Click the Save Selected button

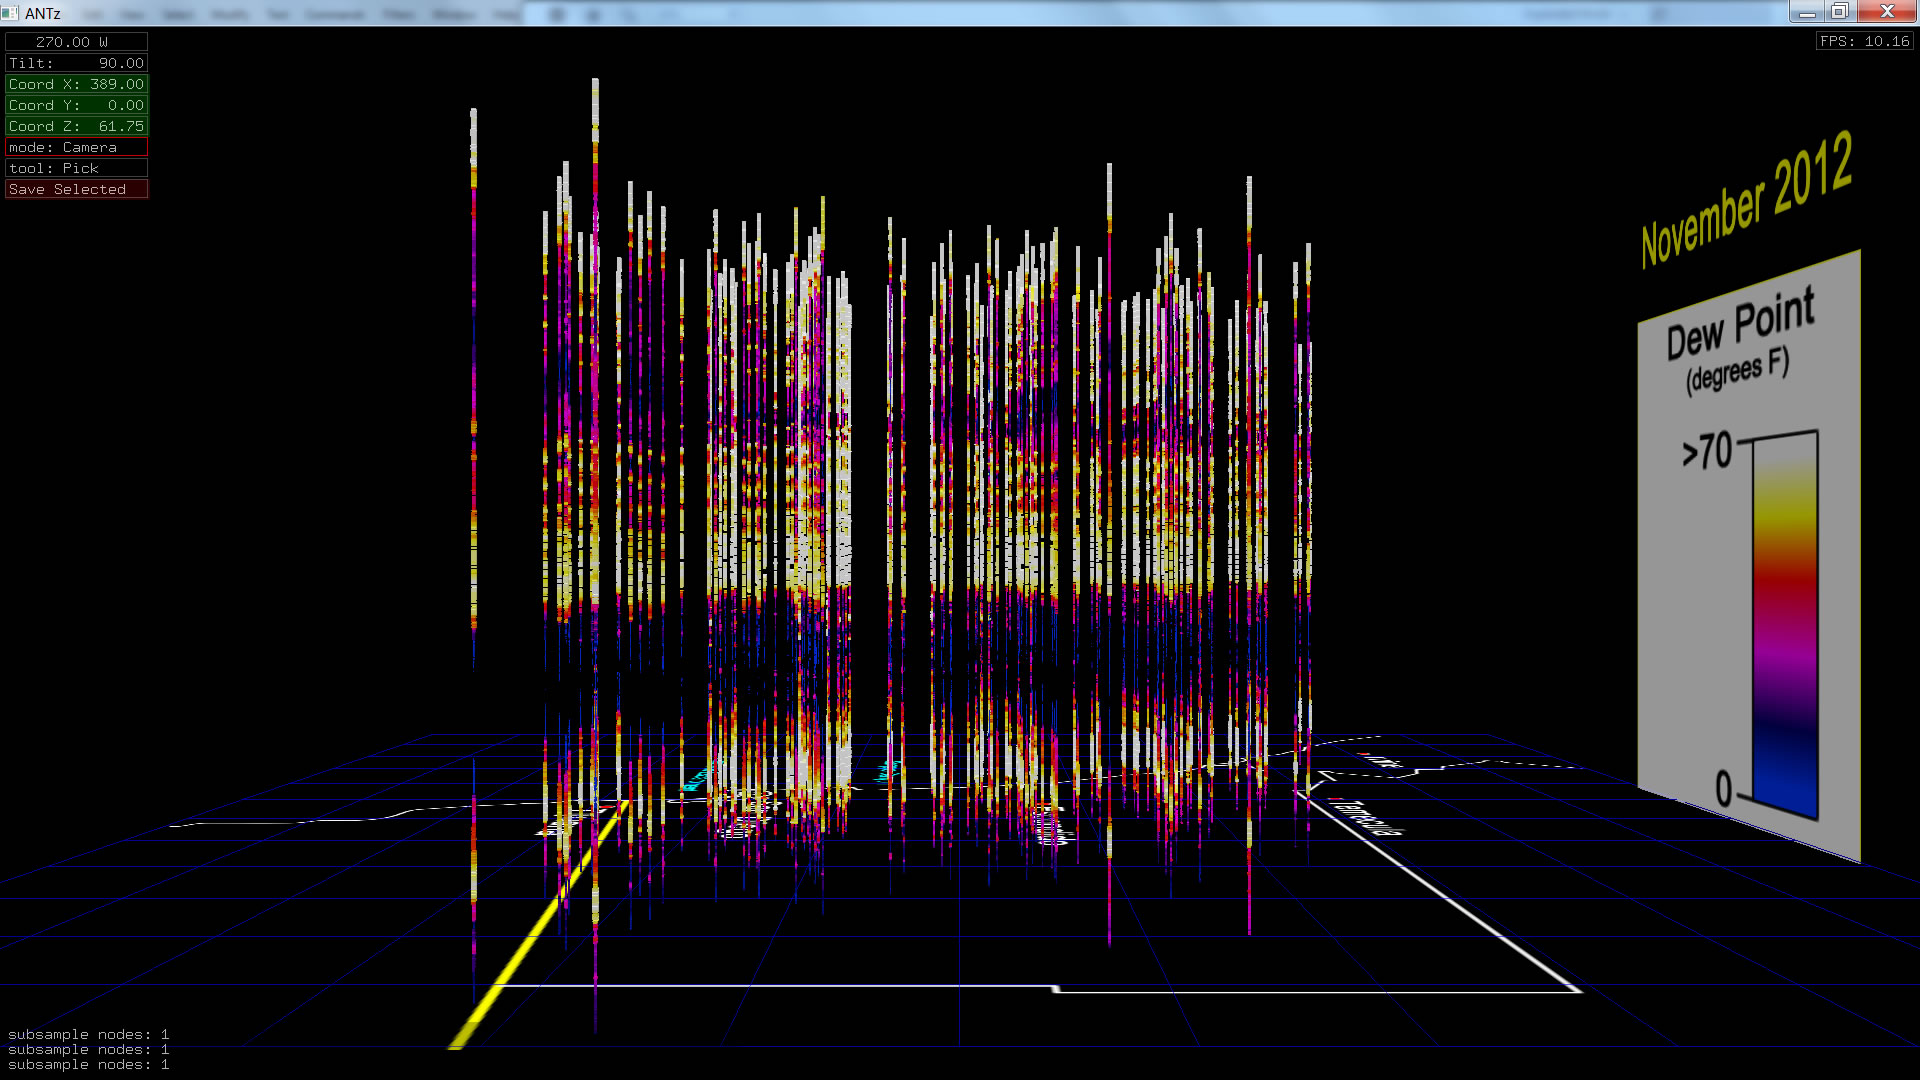76,189
